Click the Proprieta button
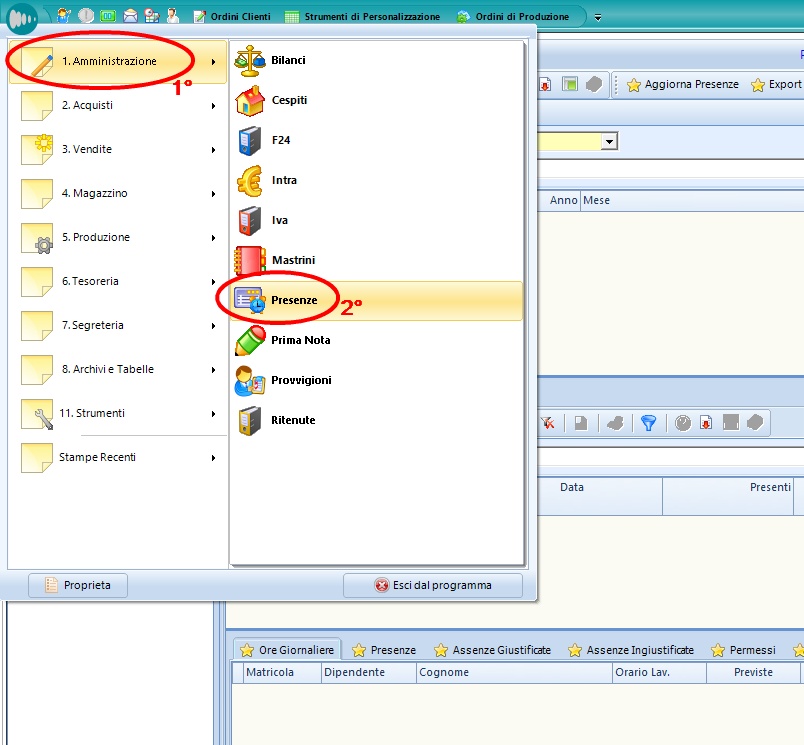 click(x=78, y=585)
